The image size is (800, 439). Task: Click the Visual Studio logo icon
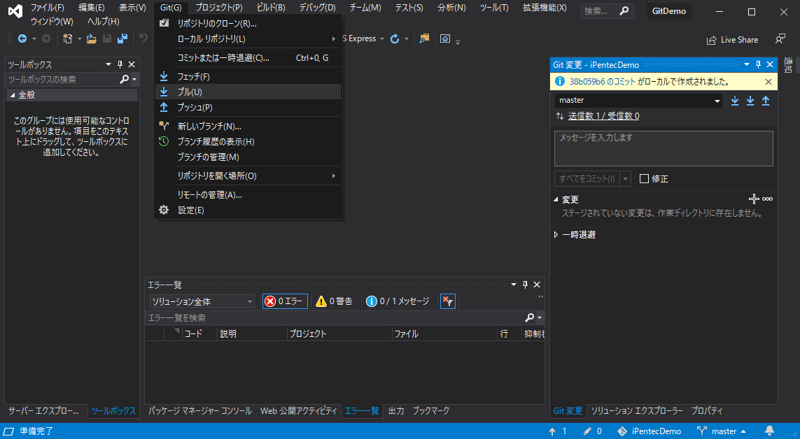pos(15,11)
